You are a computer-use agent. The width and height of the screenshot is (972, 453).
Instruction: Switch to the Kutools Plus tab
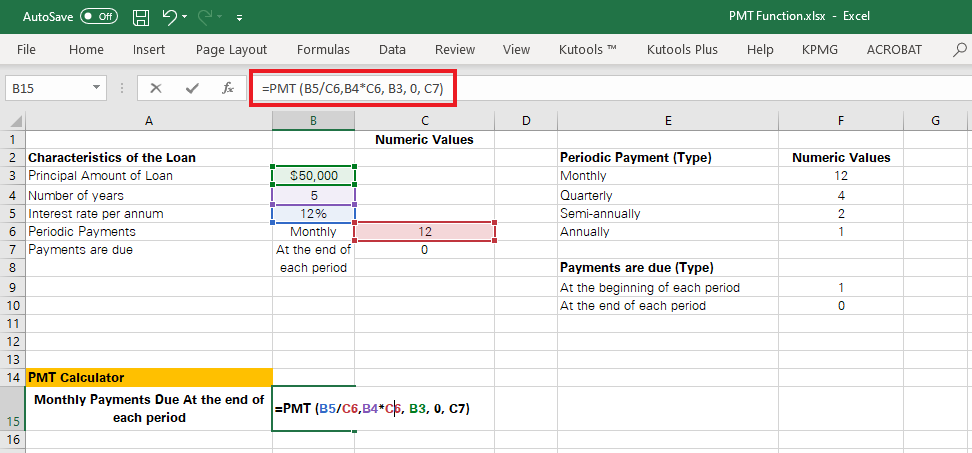pyautogui.click(x=682, y=50)
